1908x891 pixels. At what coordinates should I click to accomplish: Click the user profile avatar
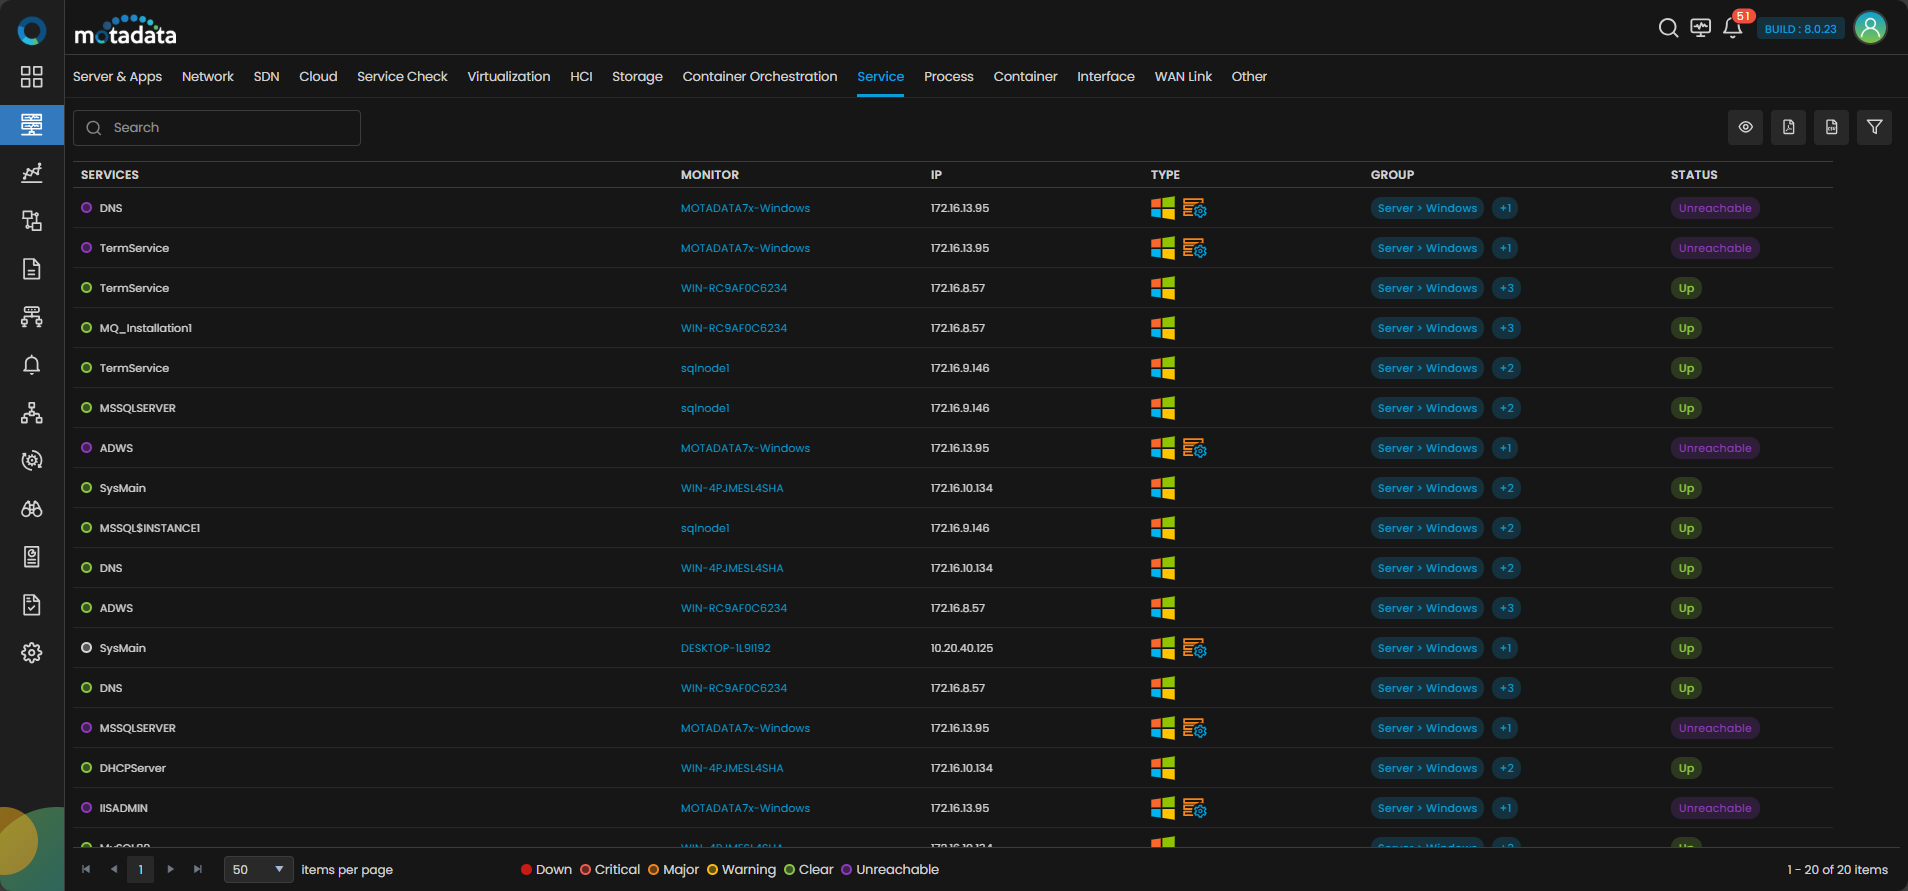pyautogui.click(x=1870, y=28)
